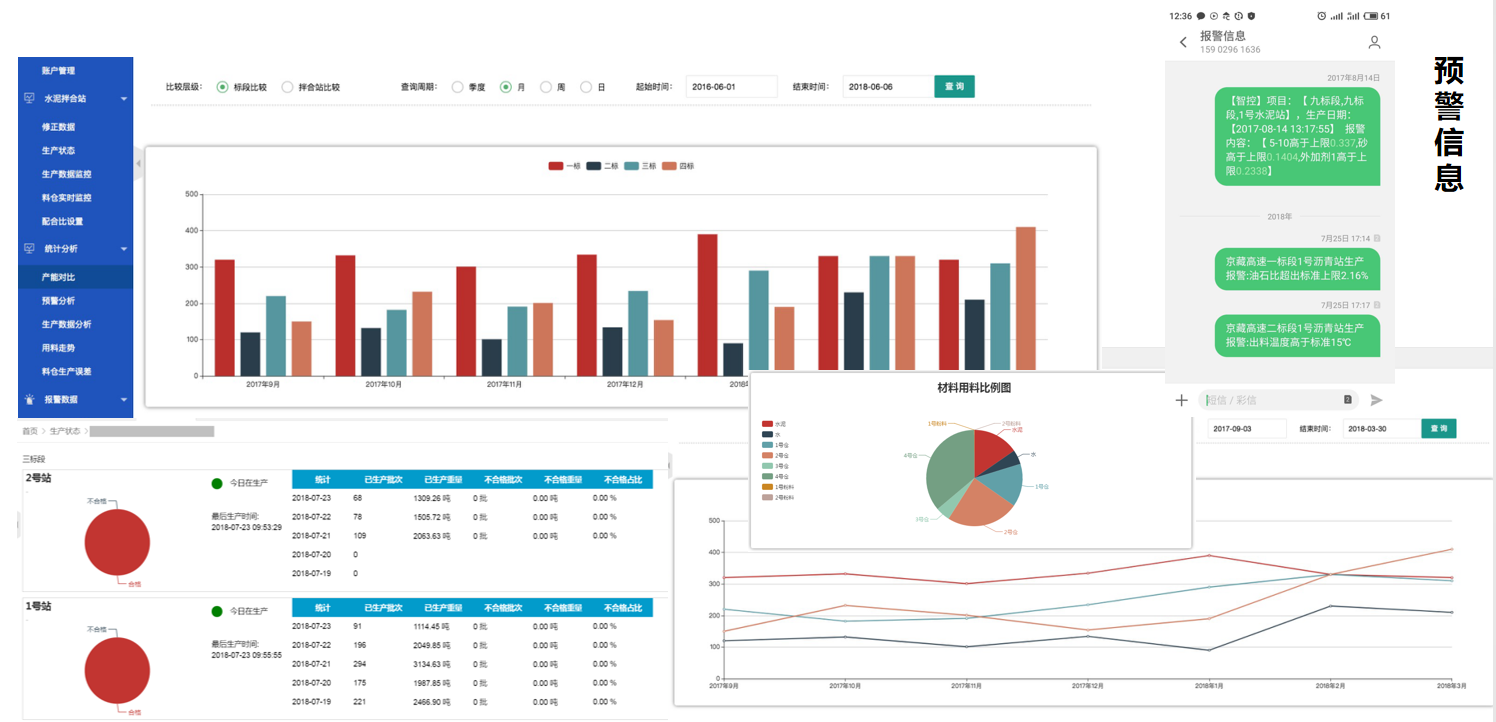Open 料仓生产误差 sidebar item

[x=66, y=371]
